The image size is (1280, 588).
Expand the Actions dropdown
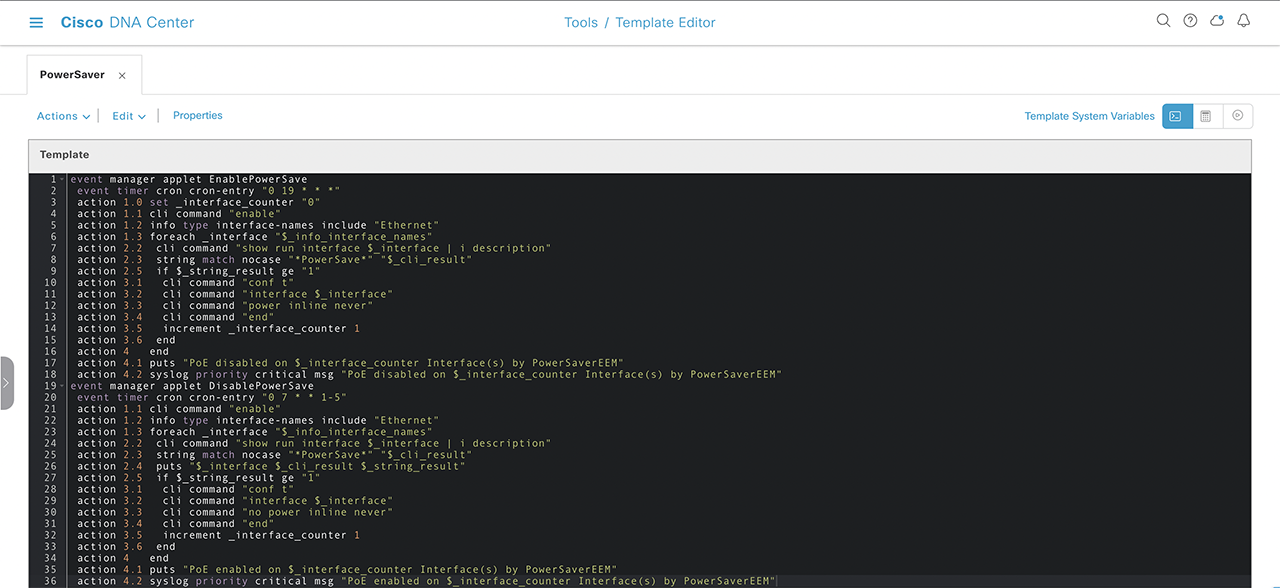point(63,116)
